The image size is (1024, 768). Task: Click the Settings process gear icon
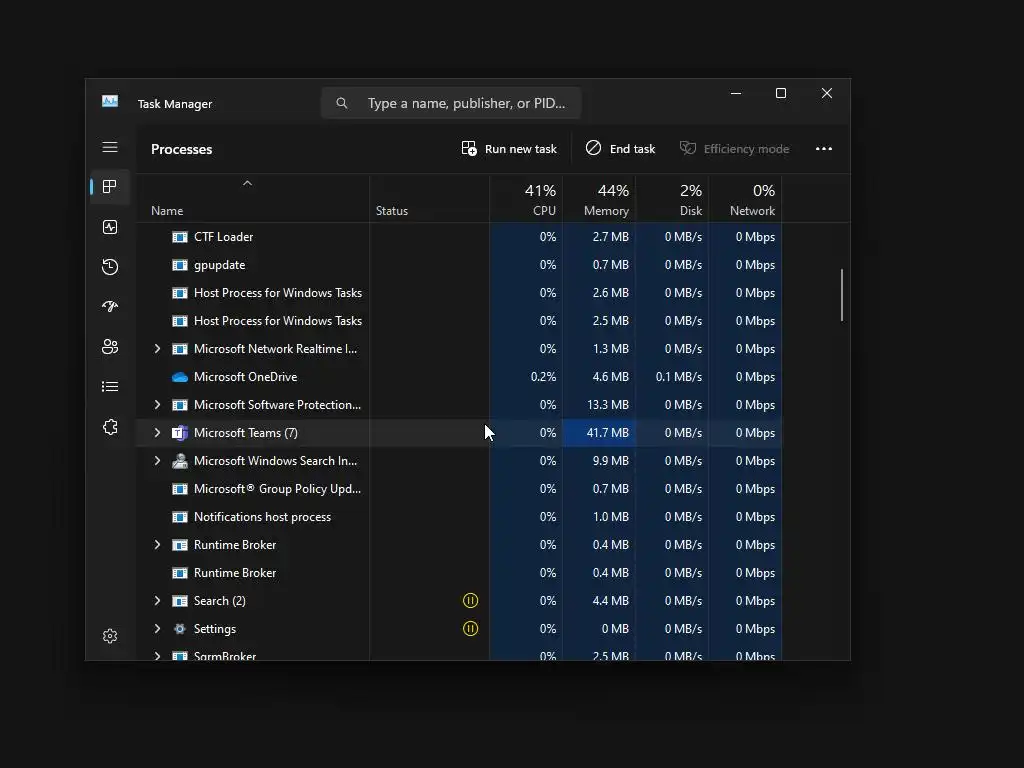(x=180, y=629)
